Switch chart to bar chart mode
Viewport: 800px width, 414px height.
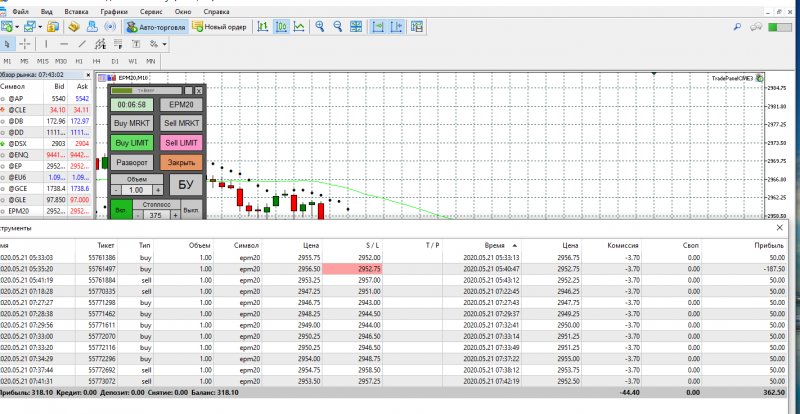click(x=263, y=27)
